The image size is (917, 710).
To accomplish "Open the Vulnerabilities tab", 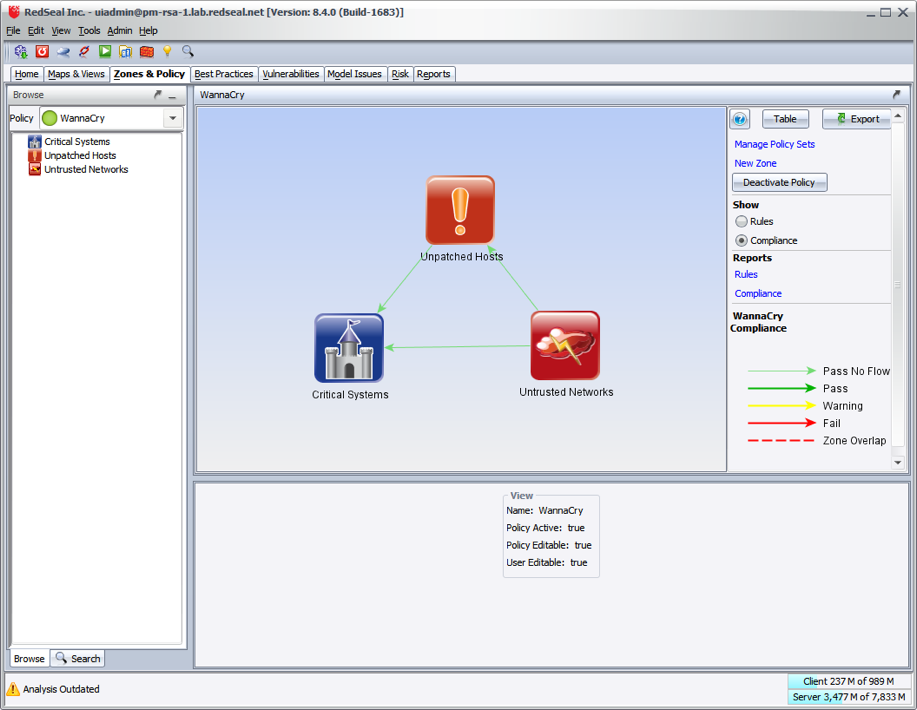I will coord(291,74).
